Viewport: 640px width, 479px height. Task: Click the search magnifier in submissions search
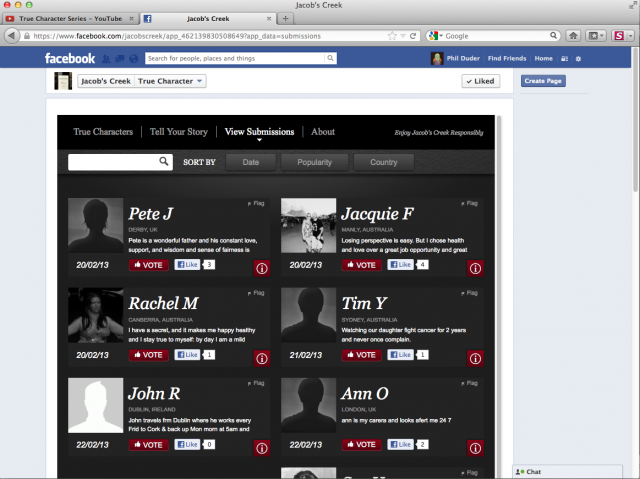coord(164,161)
